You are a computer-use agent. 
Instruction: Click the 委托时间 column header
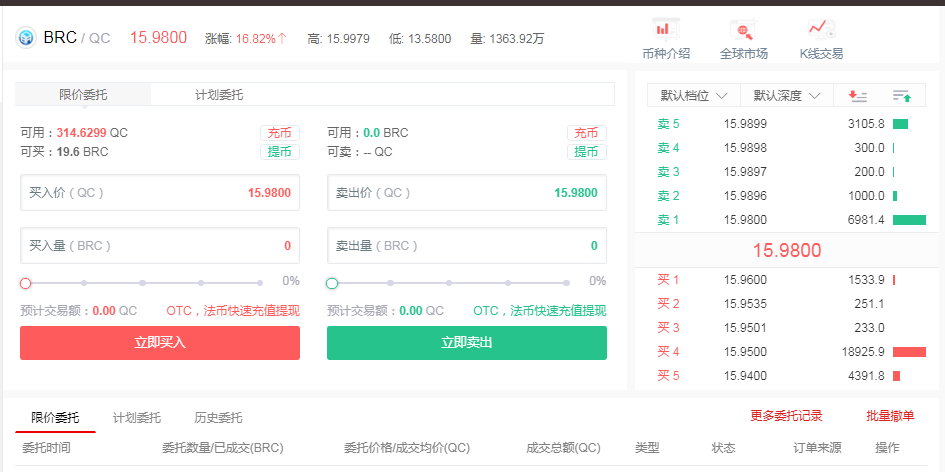[x=46, y=448]
